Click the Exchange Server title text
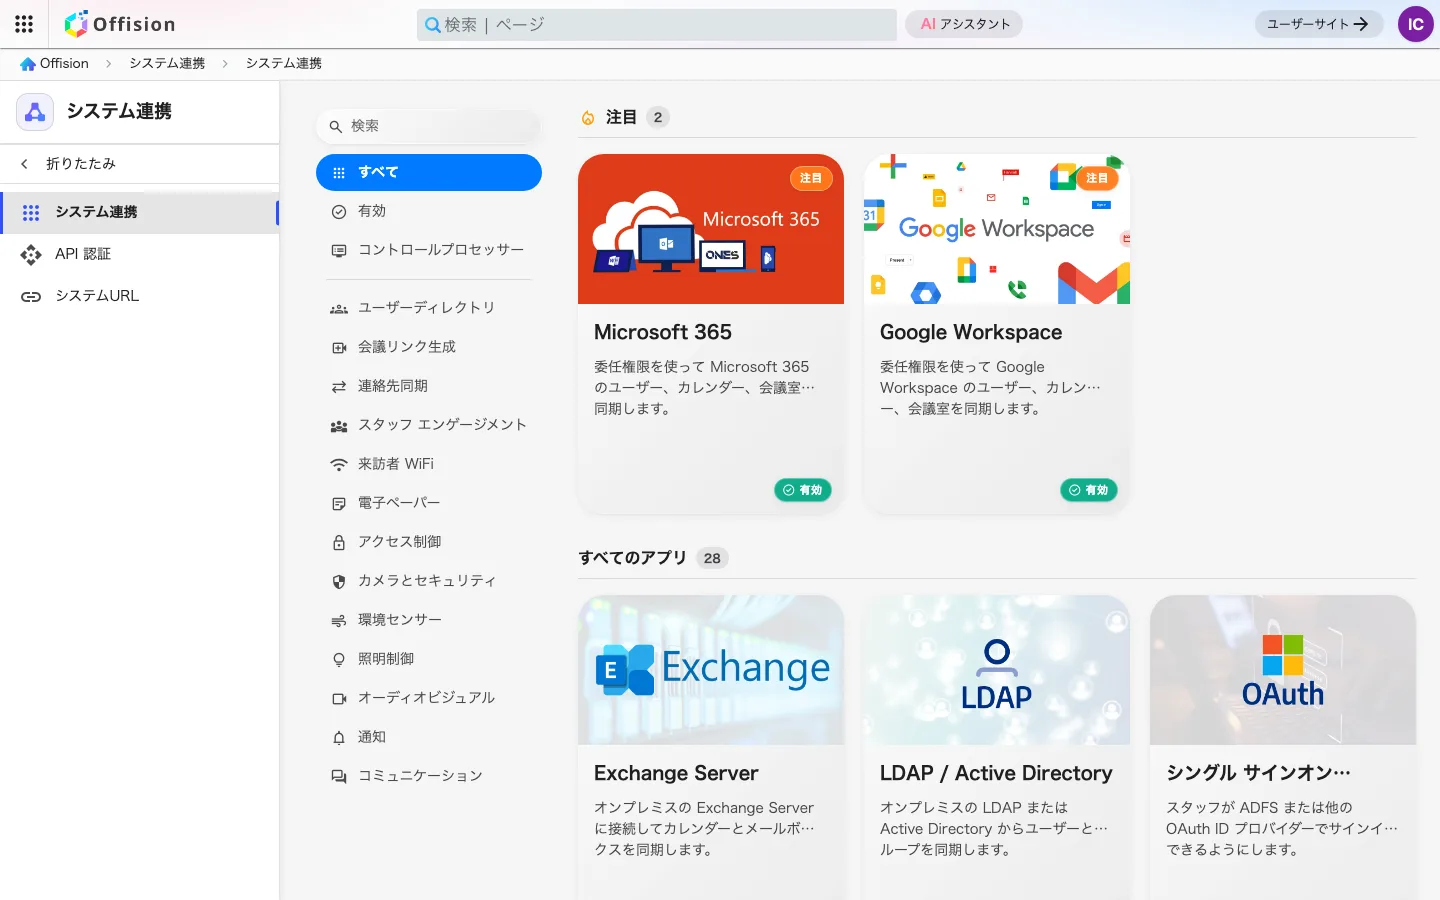The height and width of the screenshot is (900, 1440). (676, 773)
